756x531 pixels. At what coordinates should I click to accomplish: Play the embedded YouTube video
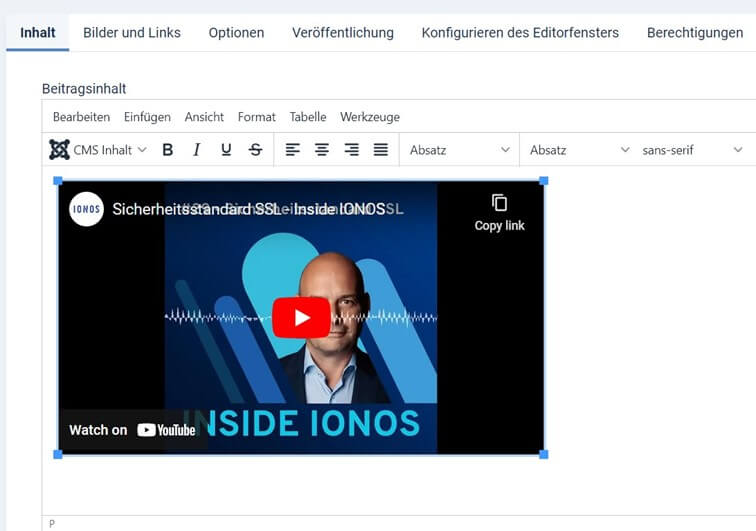coord(301,317)
